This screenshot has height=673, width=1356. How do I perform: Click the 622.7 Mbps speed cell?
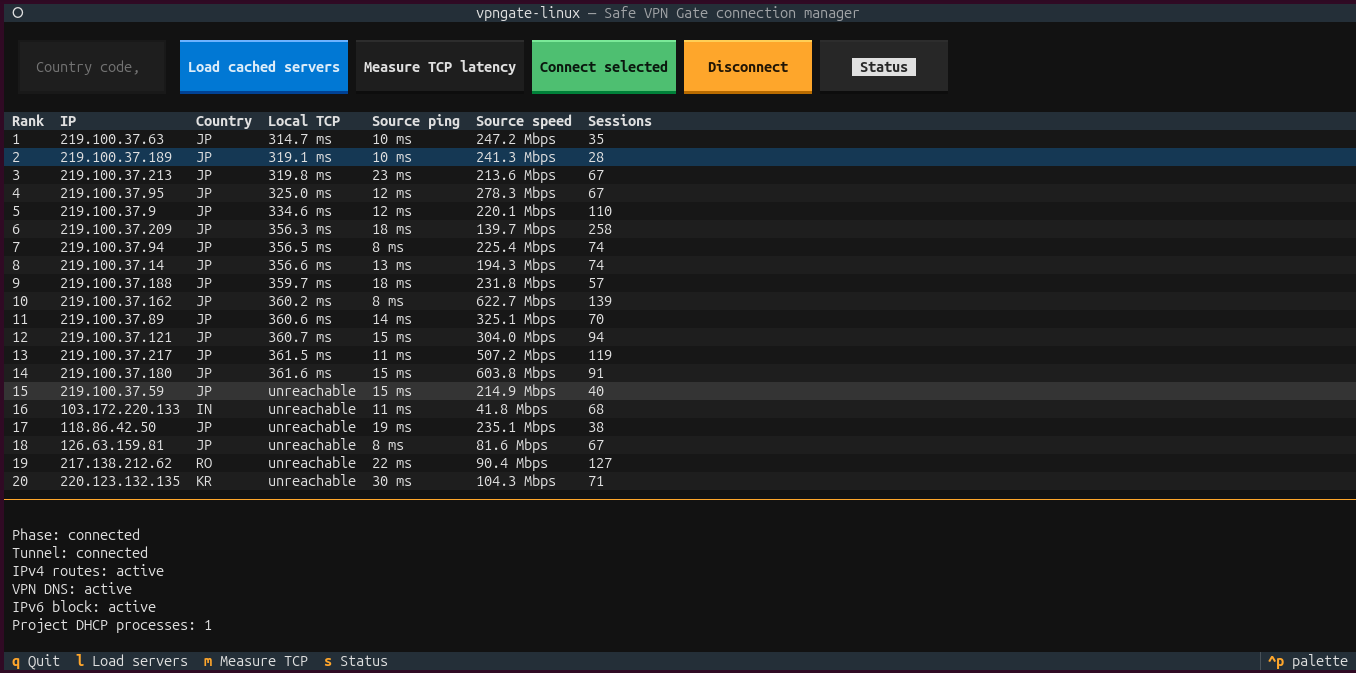516,301
